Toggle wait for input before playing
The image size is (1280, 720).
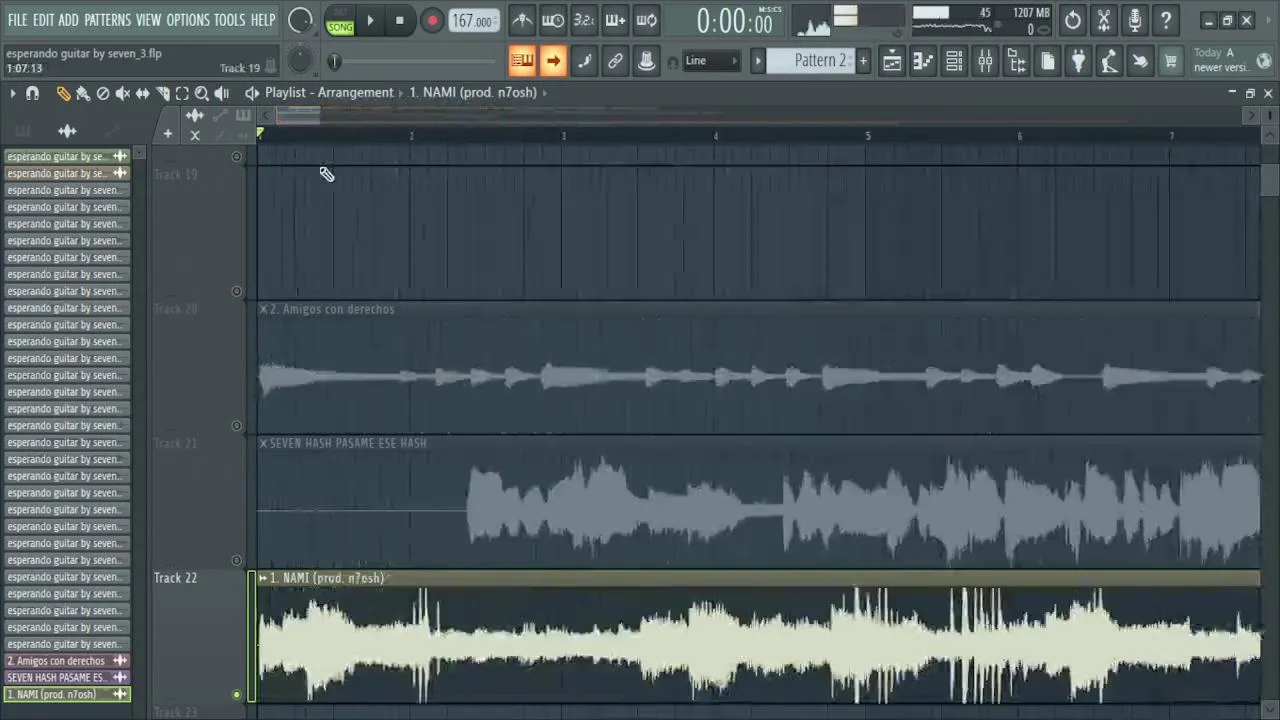[553, 20]
